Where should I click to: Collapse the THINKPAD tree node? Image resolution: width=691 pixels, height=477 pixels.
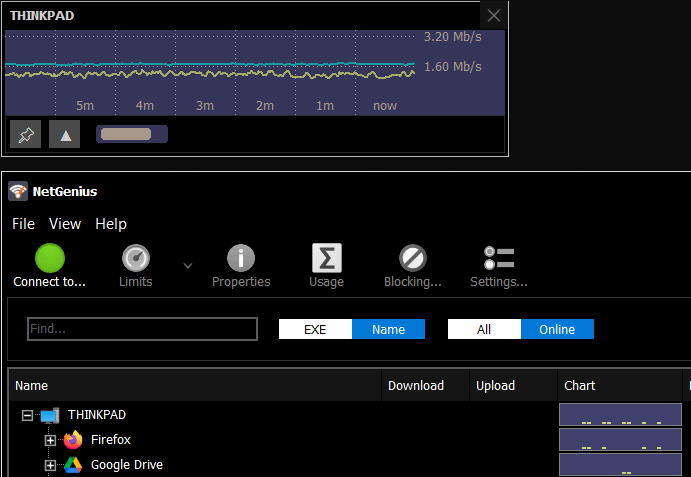click(x=27, y=415)
